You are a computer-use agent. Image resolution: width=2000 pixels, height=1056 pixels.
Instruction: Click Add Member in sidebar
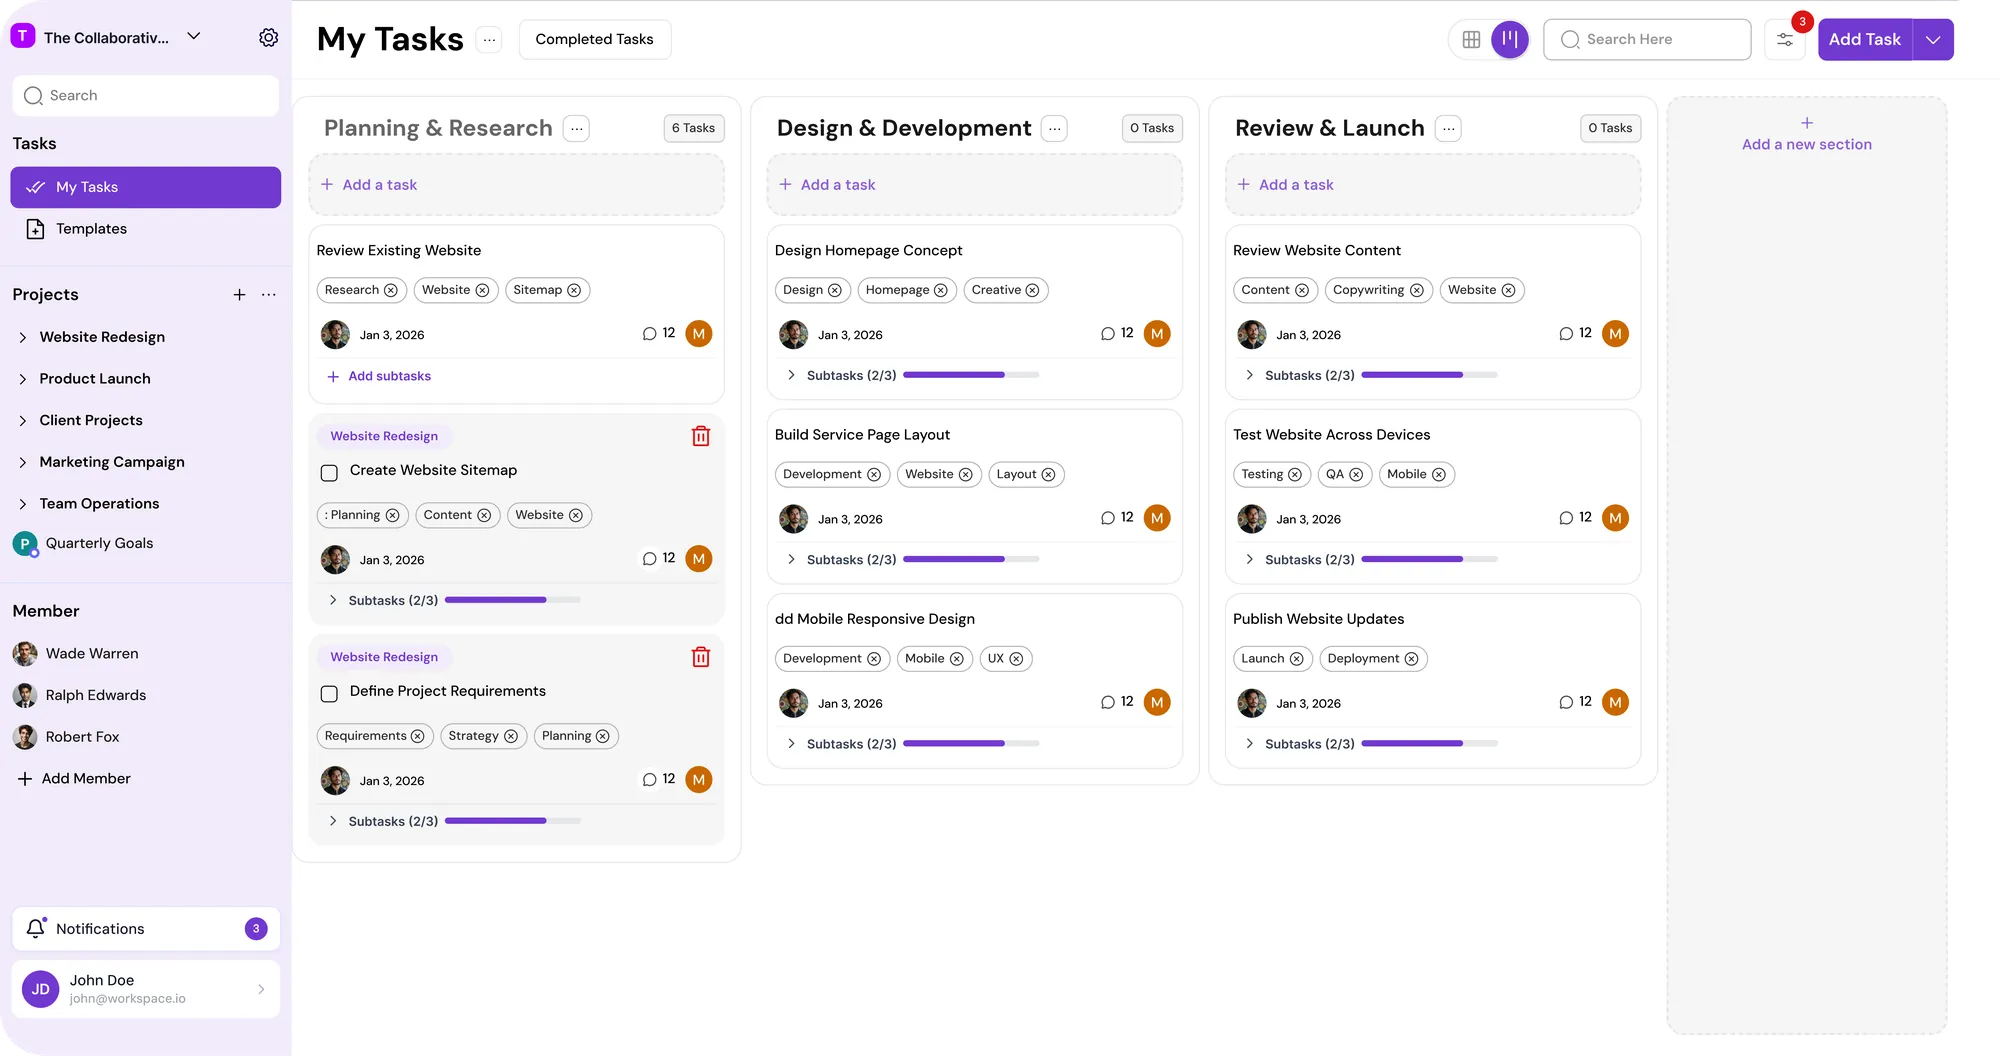pos(74,778)
